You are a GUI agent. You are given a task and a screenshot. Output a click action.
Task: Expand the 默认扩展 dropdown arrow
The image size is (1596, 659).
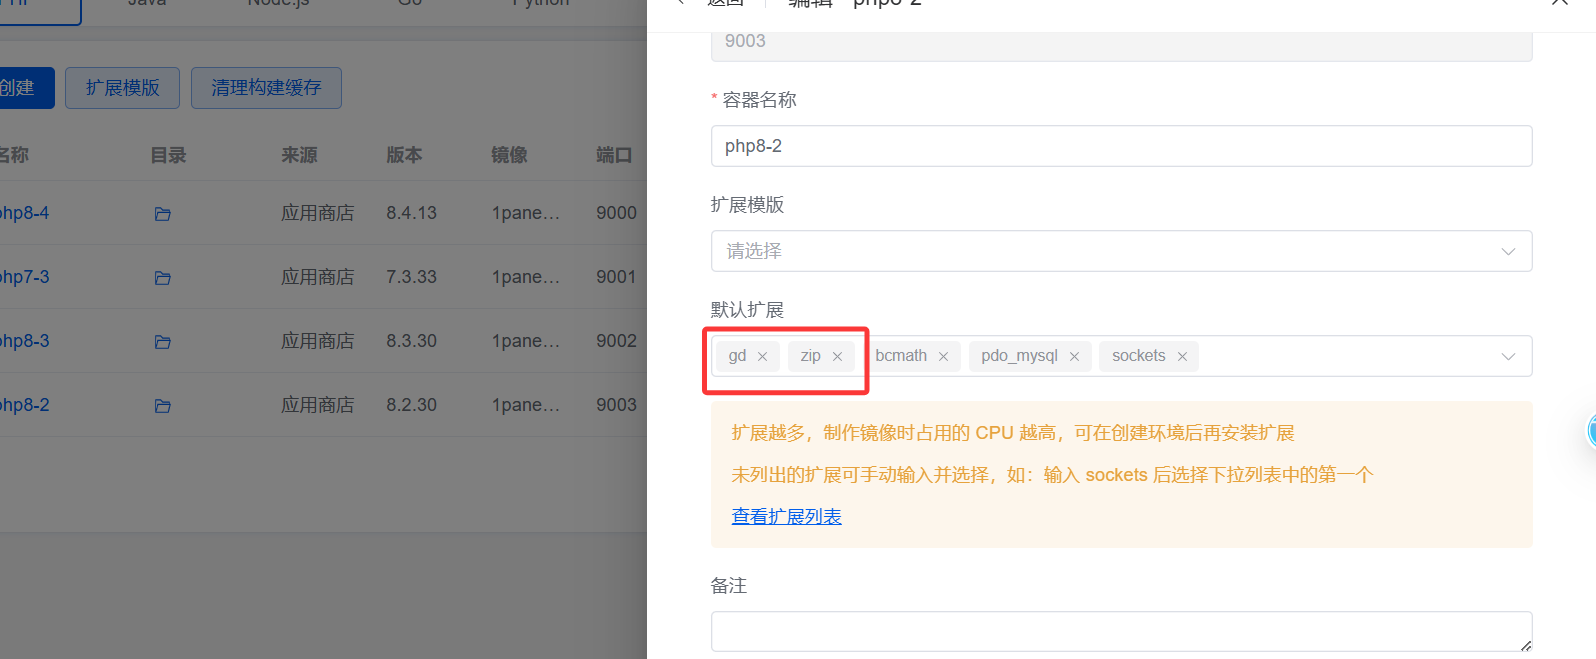tap(1508, 357)
